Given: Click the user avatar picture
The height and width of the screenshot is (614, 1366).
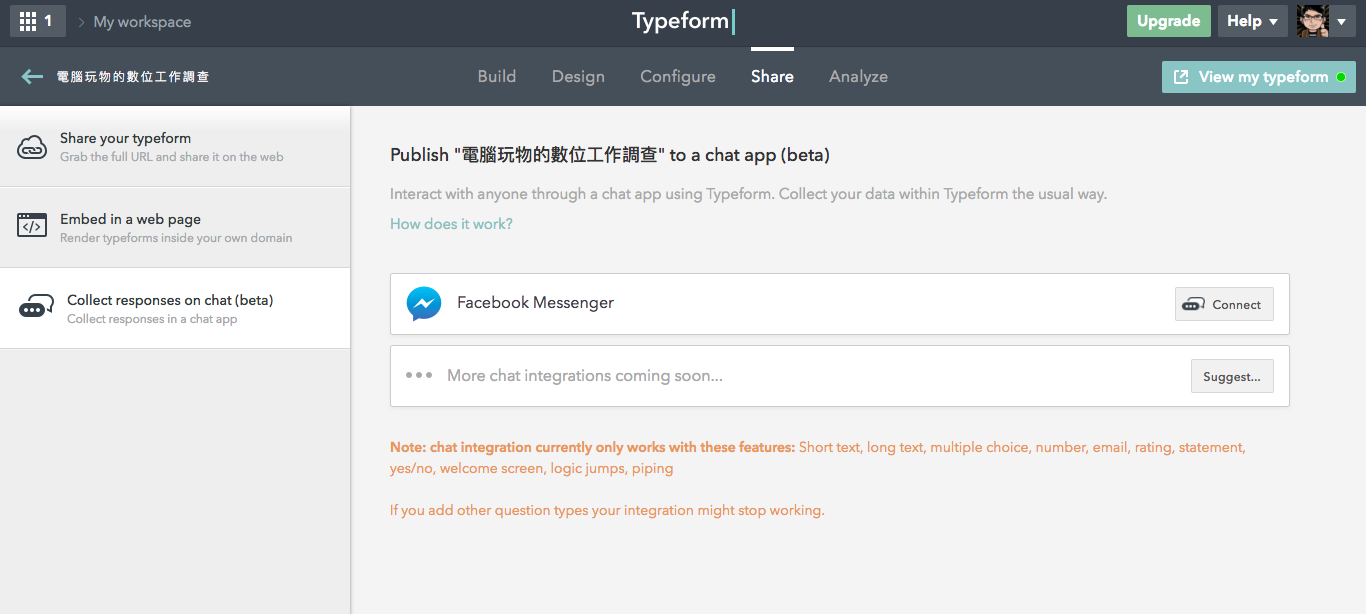Looking at the screenshot, I should [x=1313, y=21].
